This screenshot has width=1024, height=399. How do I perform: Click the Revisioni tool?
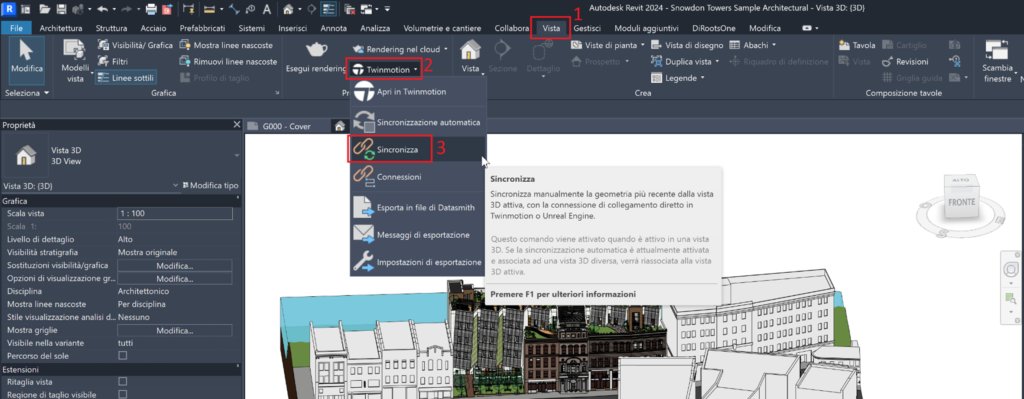coord(905,61)
